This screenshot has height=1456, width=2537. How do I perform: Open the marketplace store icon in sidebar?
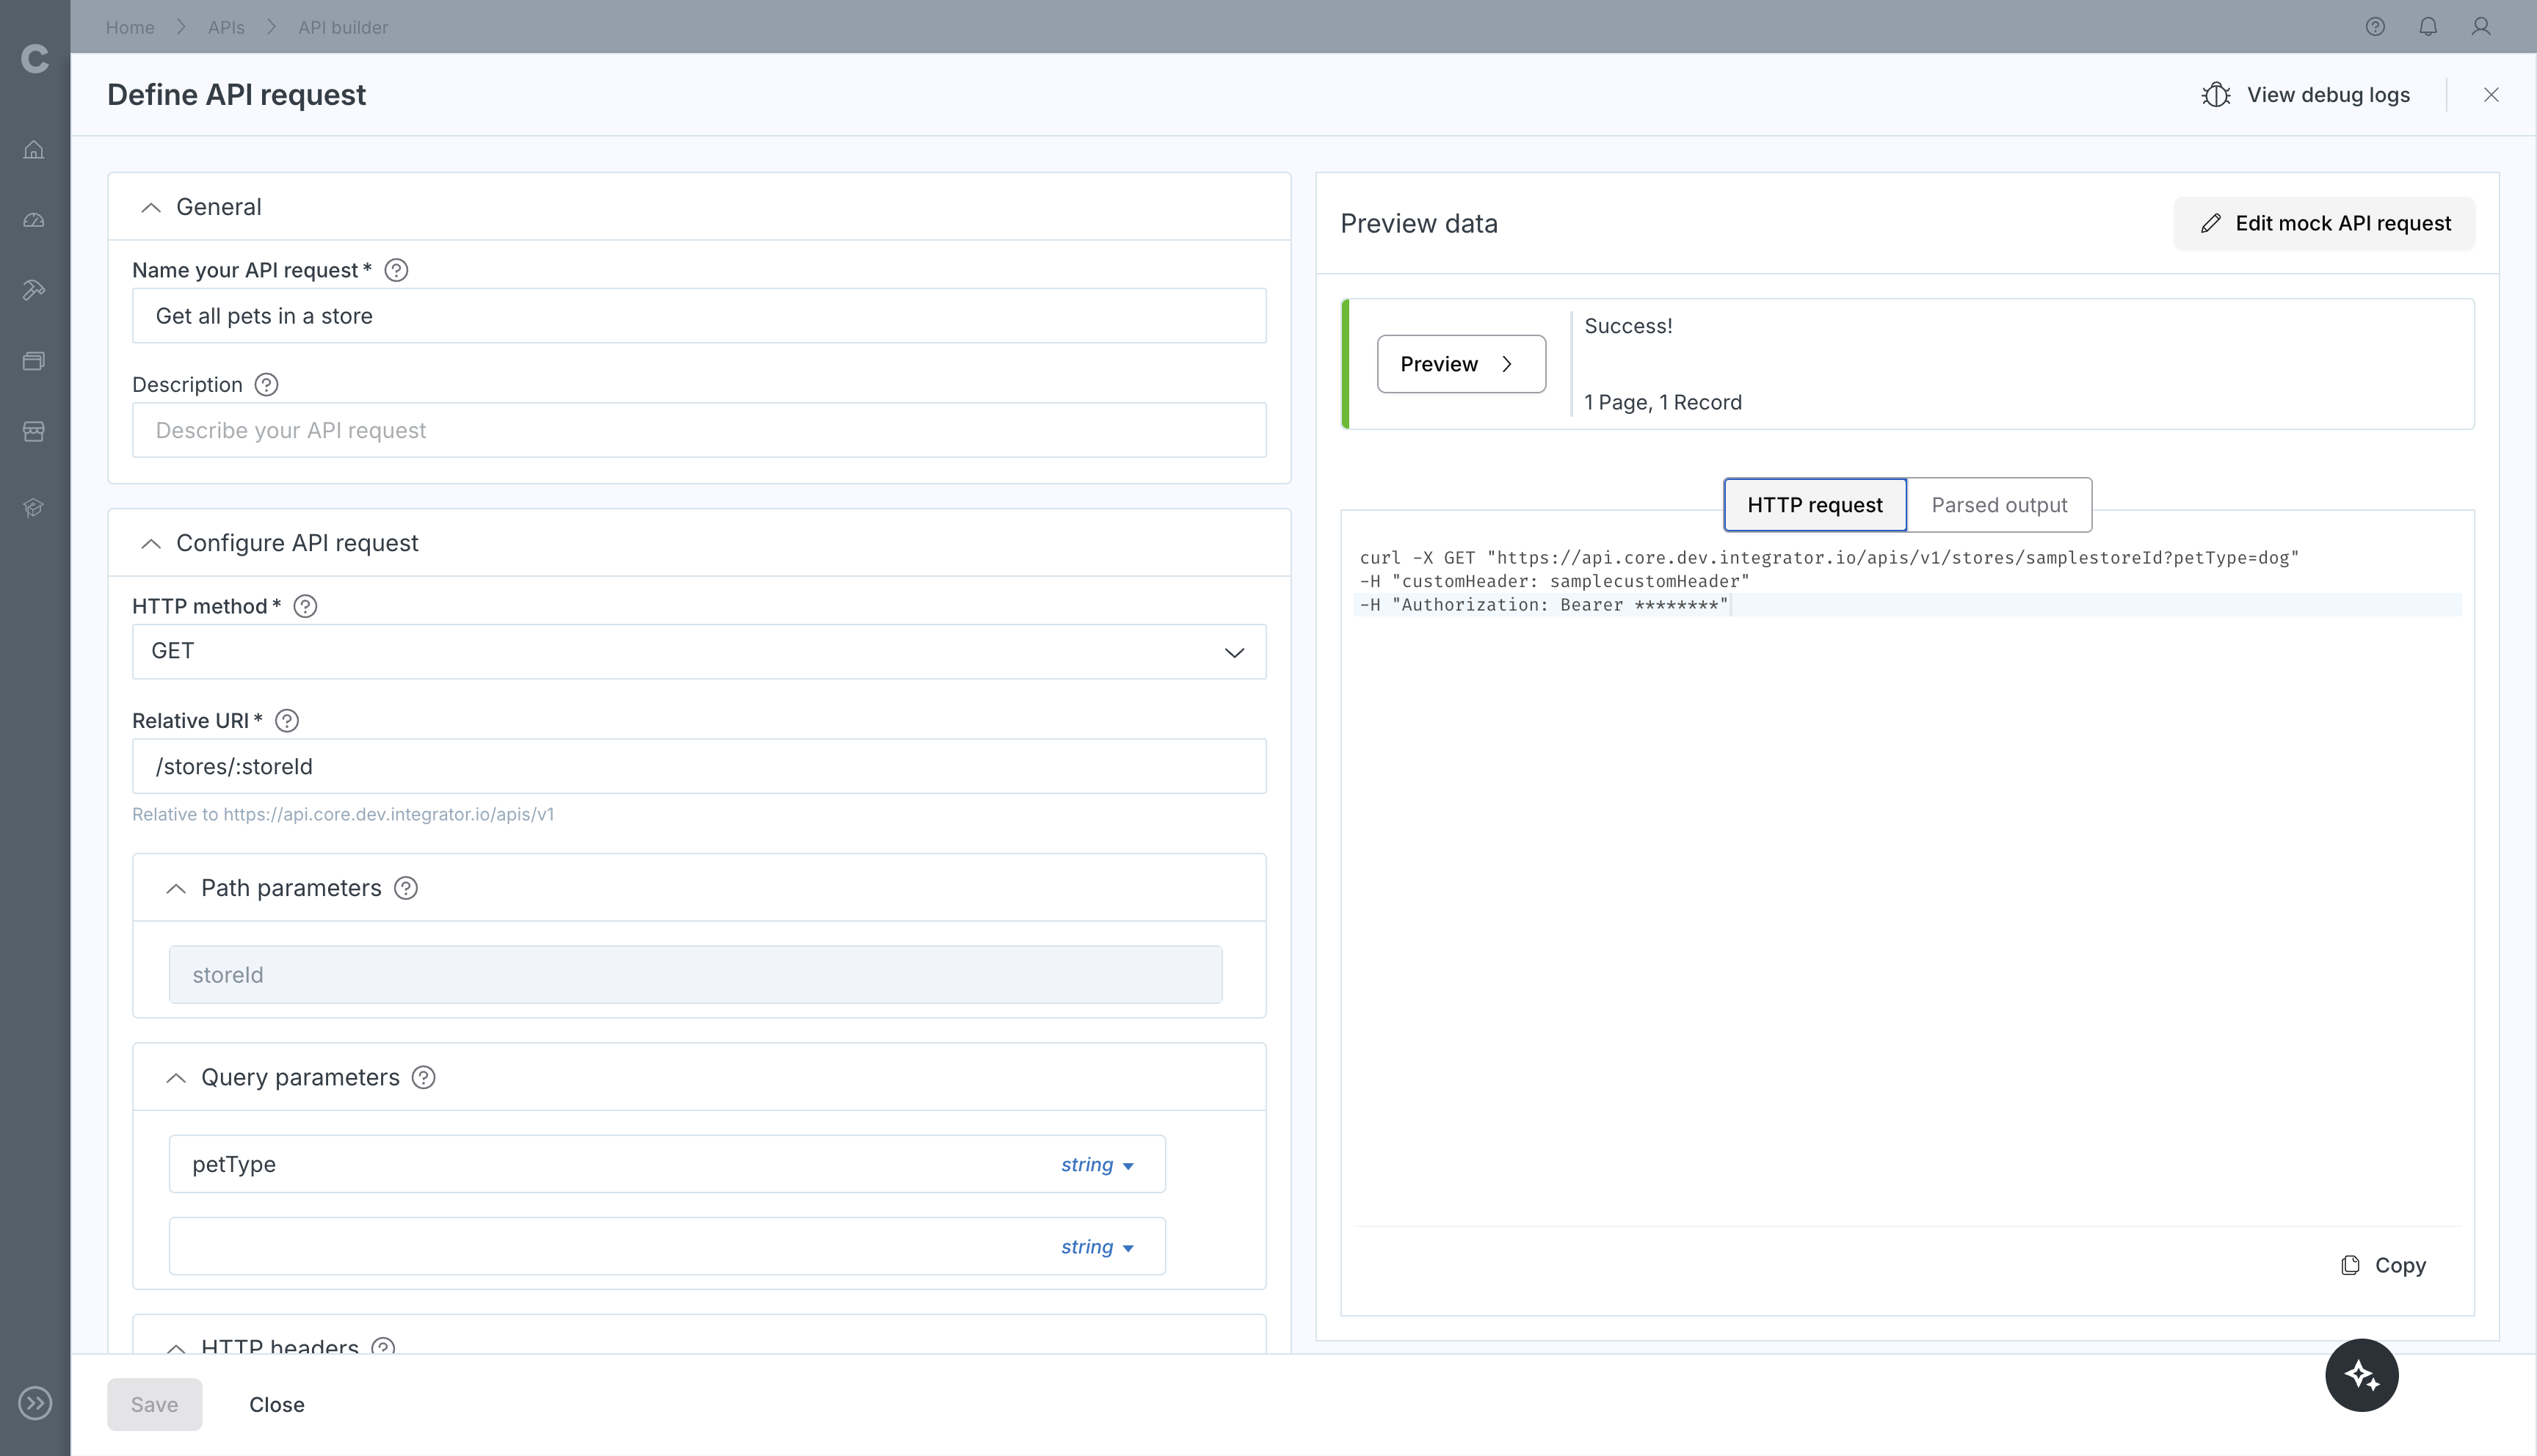[x=34, y=431]
